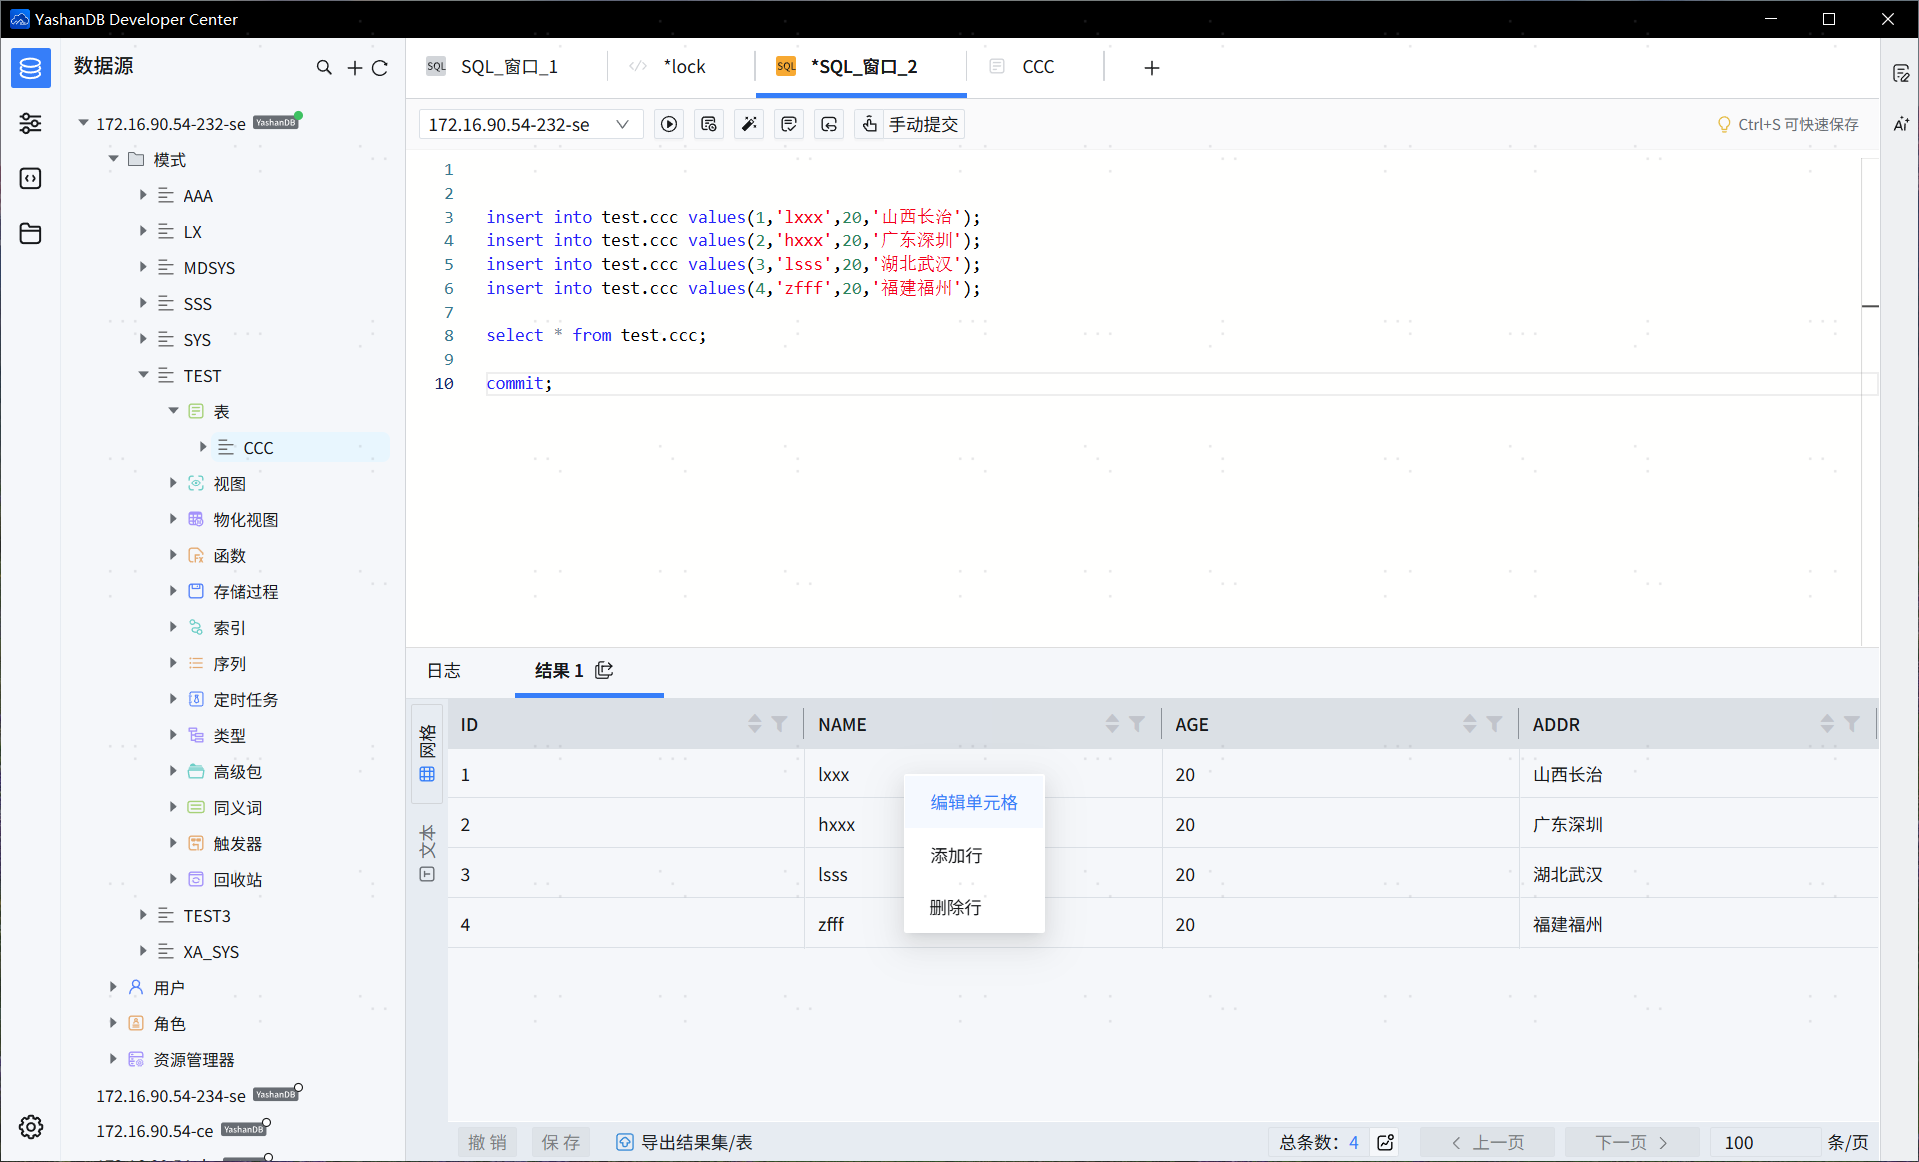Add a new data source with plus icon
1919x1162 pixels.
[354, 68]
